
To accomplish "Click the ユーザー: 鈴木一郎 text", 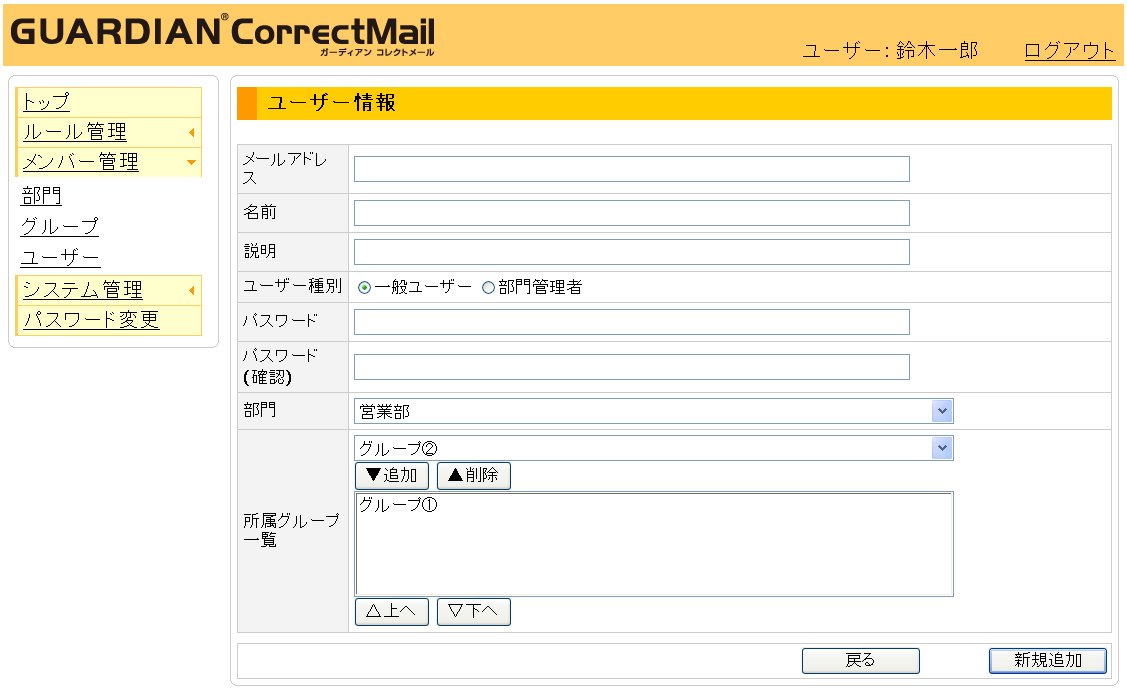I will tap(890, 50).
